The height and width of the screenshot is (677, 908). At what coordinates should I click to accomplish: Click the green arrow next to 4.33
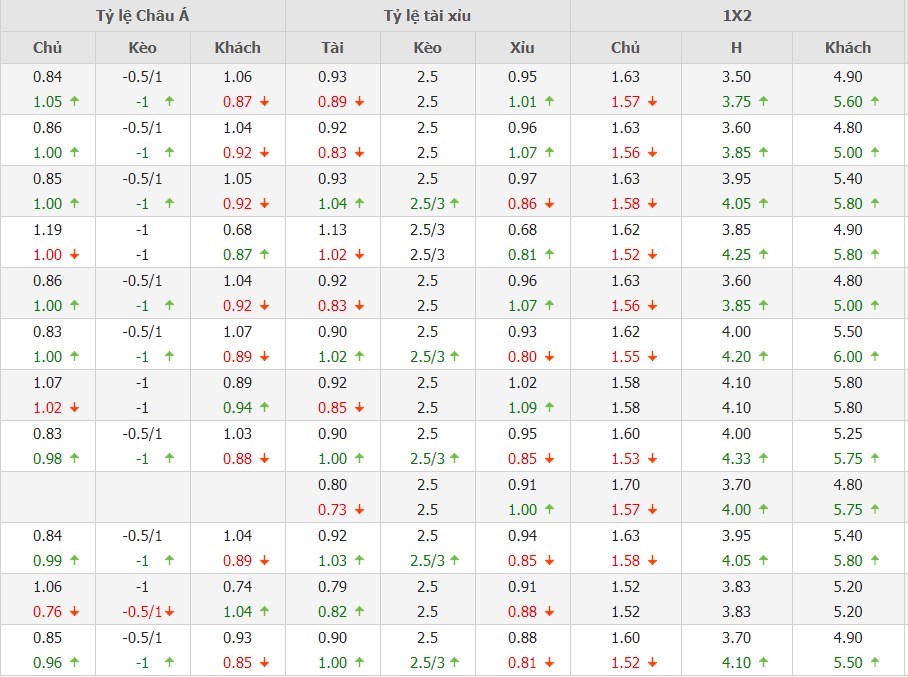coord(763,459)
